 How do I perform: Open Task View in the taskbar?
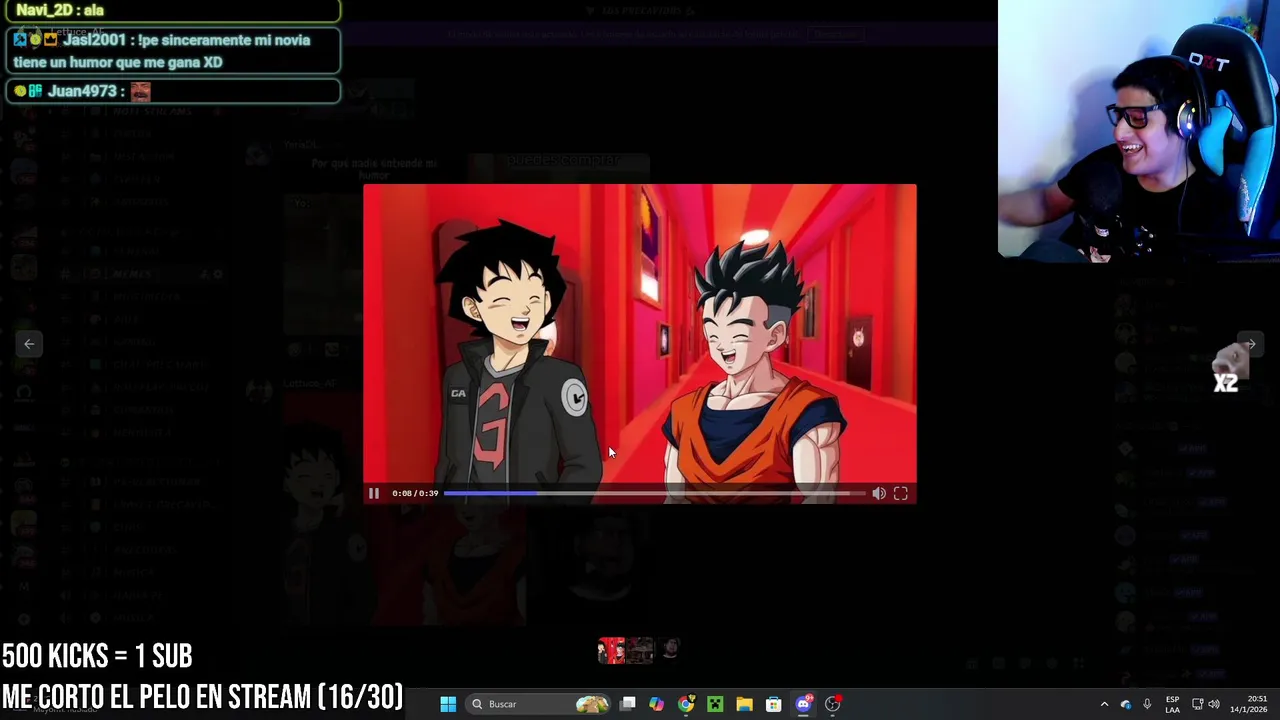point(628,704)
